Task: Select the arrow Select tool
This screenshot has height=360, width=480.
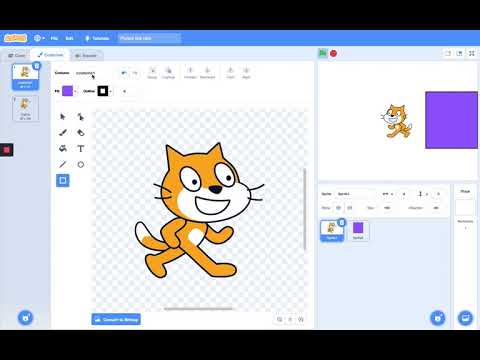Action: [63, 117]
